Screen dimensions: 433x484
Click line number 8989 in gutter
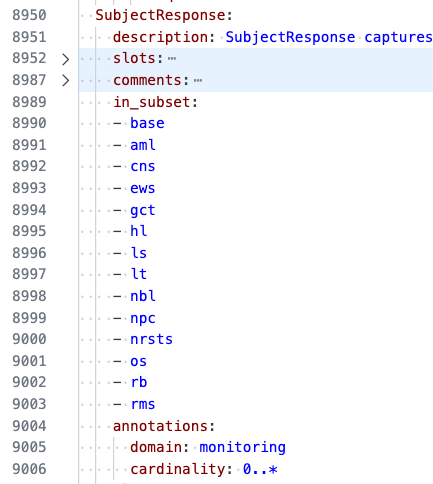pos(29,102)
